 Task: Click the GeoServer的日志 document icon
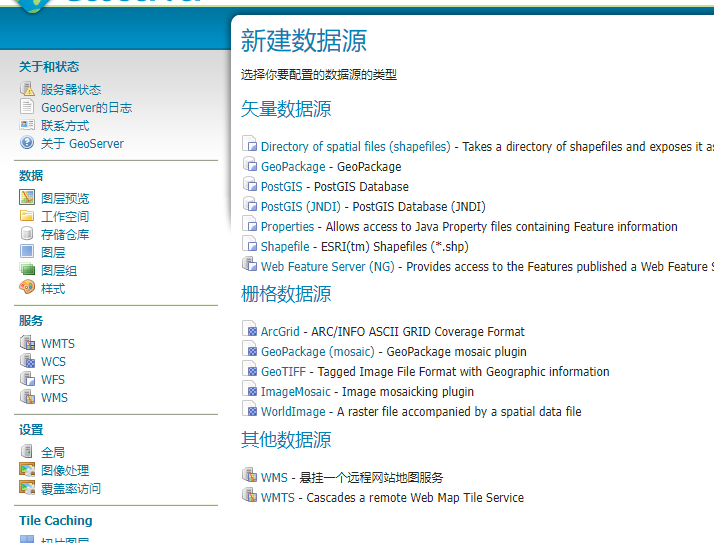click(x=27, y=107)
